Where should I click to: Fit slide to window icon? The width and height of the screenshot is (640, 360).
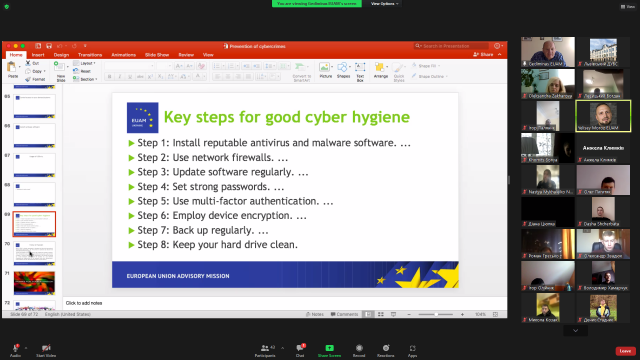[496, 314]
